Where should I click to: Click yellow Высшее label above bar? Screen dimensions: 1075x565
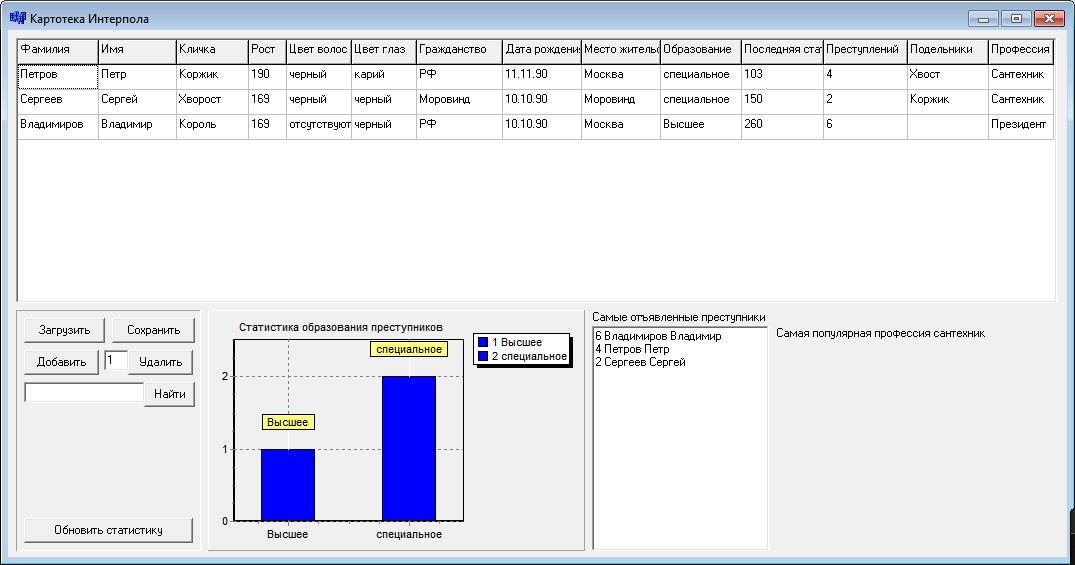pyautogui.click(x=288, y=422)
